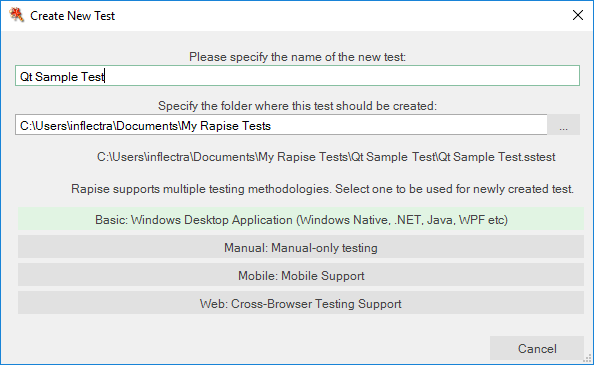Viewport: 594px width, 365px height.
Task: Click the full .sstest path preview text
Action: [326, 157]
